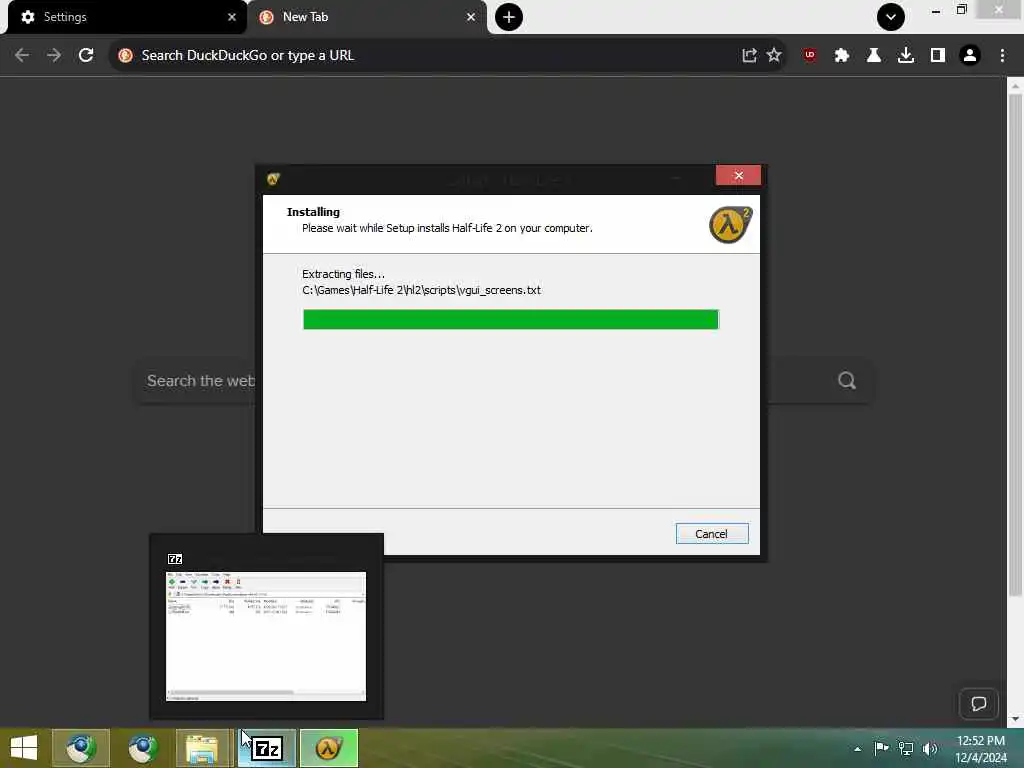Go back in browser history

click(x=22, y=56)
